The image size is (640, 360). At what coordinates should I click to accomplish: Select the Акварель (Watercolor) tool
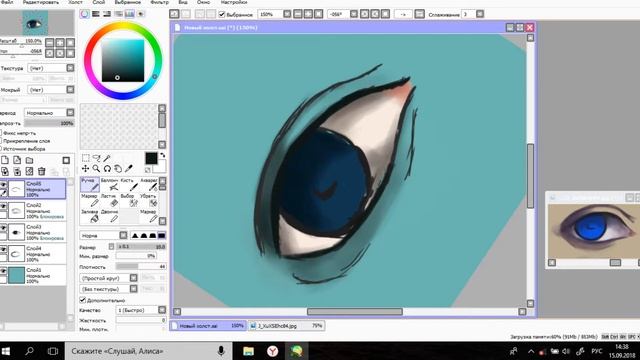pyautogui.click(x=149, y=184)
